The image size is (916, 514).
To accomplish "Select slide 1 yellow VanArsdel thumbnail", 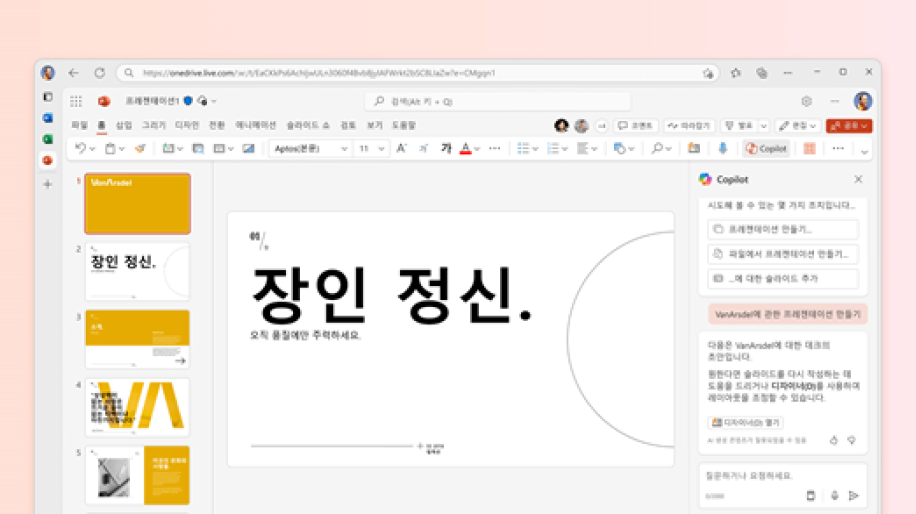I will (x=137, y=203).
